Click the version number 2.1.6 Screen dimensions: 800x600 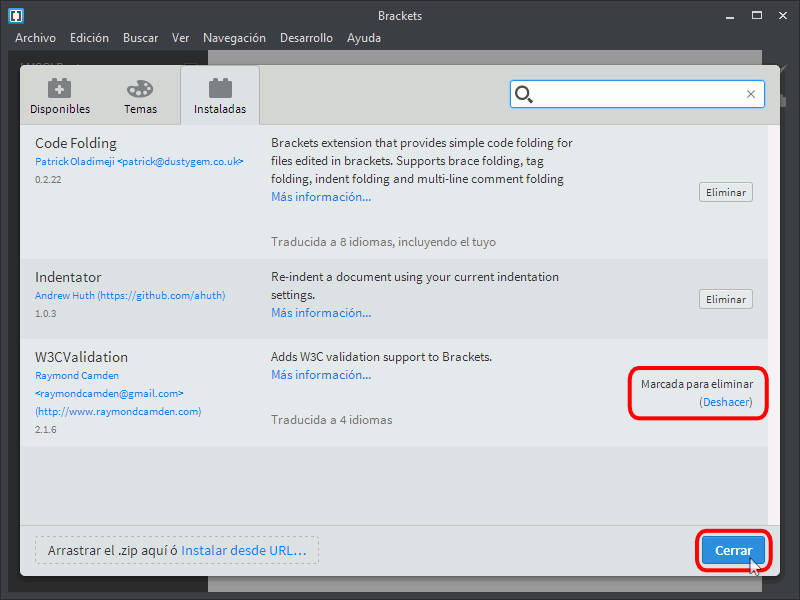pos(45,430)
